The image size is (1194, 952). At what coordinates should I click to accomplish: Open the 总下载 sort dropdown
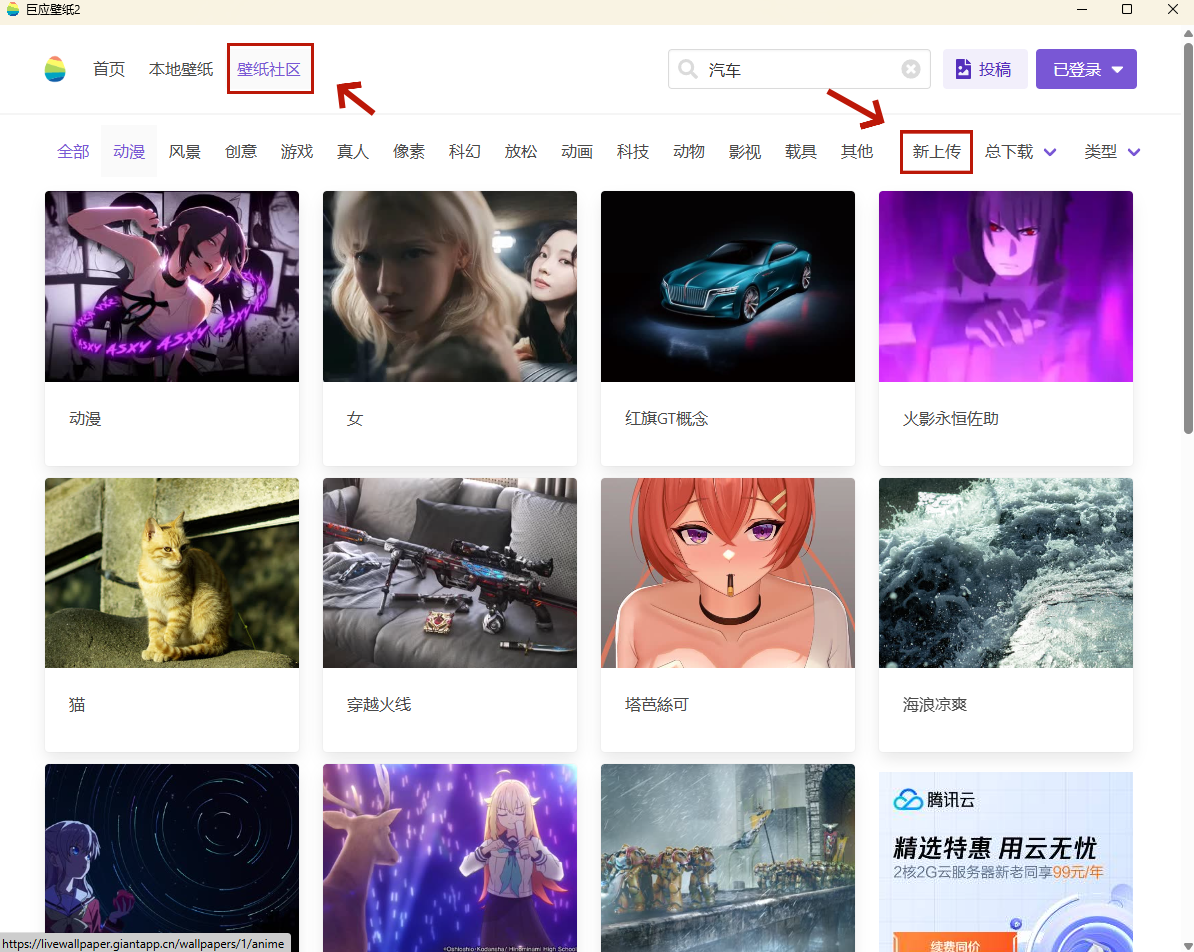(1050, 152)
